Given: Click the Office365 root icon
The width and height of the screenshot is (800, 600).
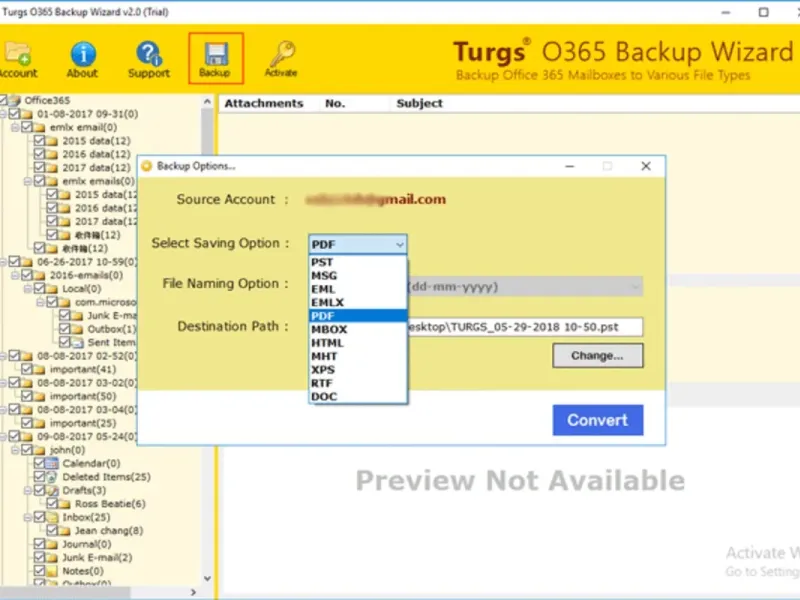Looking at the screenshot, I should click(x=15, y=100).
